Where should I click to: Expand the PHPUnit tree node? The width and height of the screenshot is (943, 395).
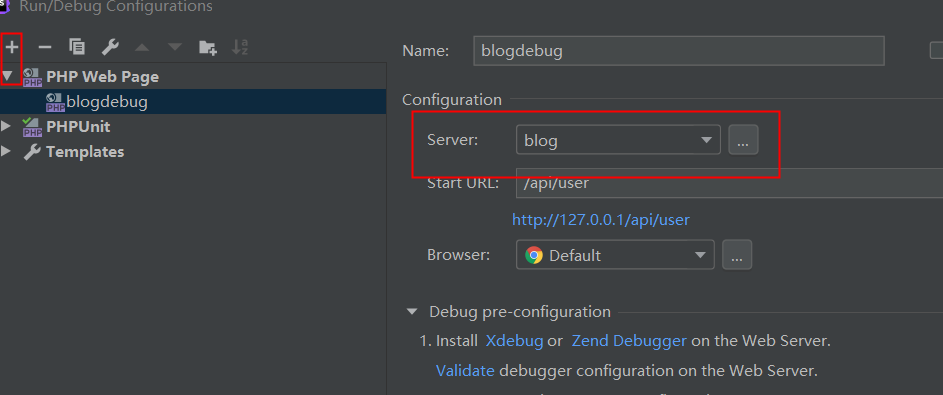(6, 126)
